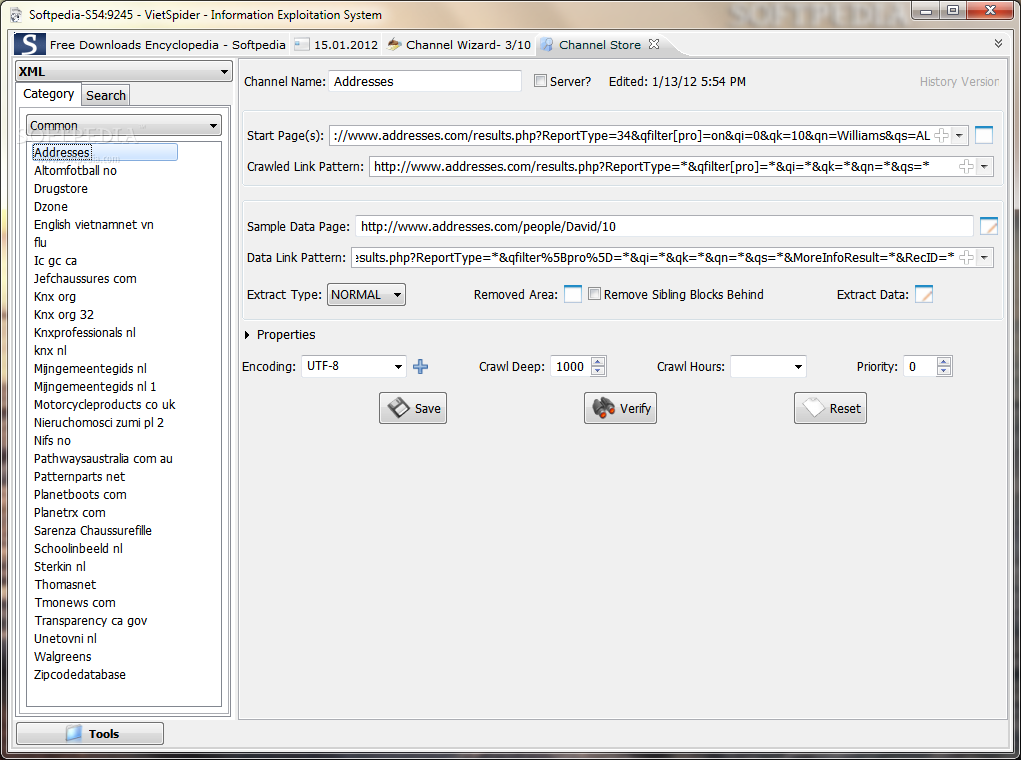1021x760 pixels.
Task: Increase the Priority value
Action: [x=944, y=361]
